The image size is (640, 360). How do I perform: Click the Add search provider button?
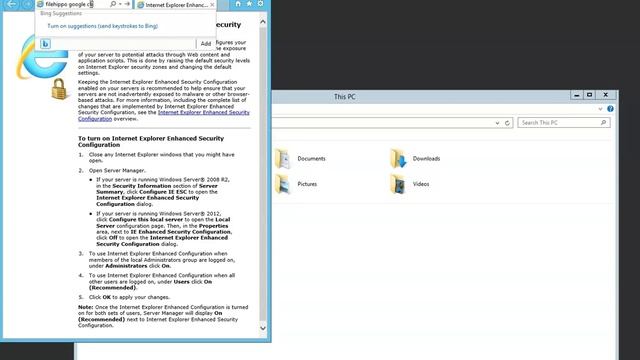tap(206, 44)
